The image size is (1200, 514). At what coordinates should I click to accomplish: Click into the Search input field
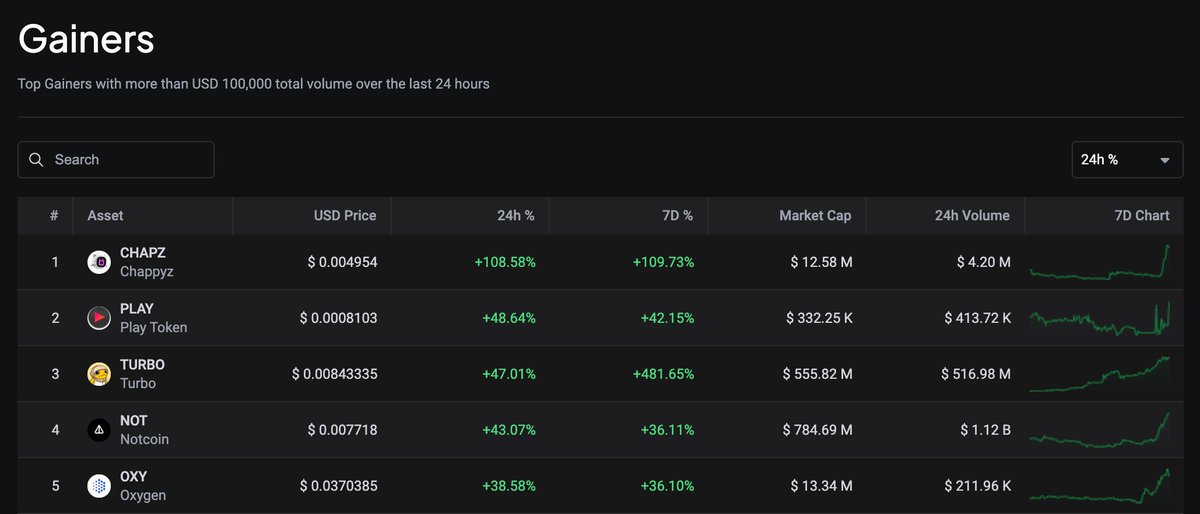click(116, 160)
